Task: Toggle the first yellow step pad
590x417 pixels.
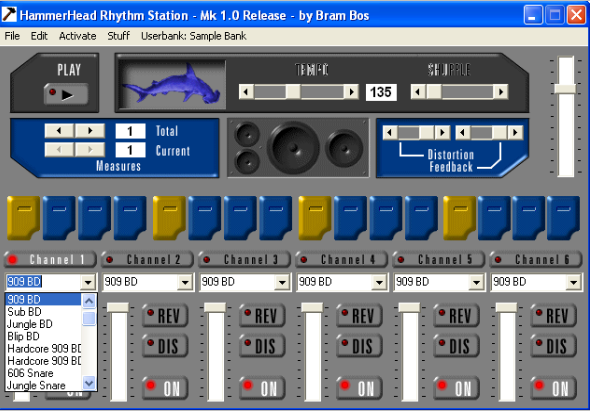Action: click(x=23, y=218)
